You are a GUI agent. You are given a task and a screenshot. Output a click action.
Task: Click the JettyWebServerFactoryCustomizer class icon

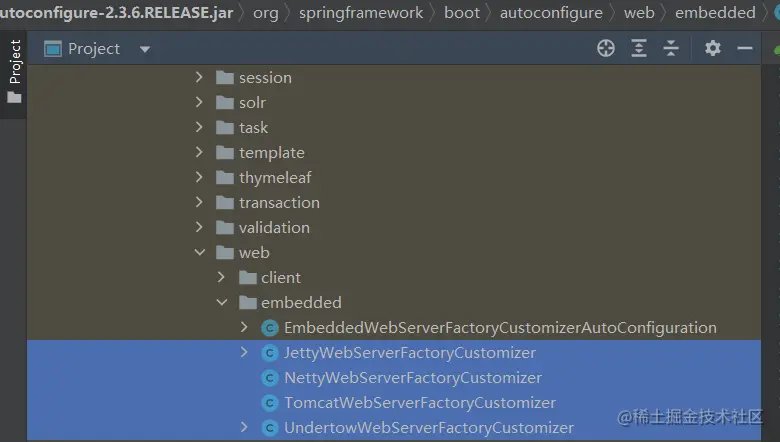tap(269, 353)
